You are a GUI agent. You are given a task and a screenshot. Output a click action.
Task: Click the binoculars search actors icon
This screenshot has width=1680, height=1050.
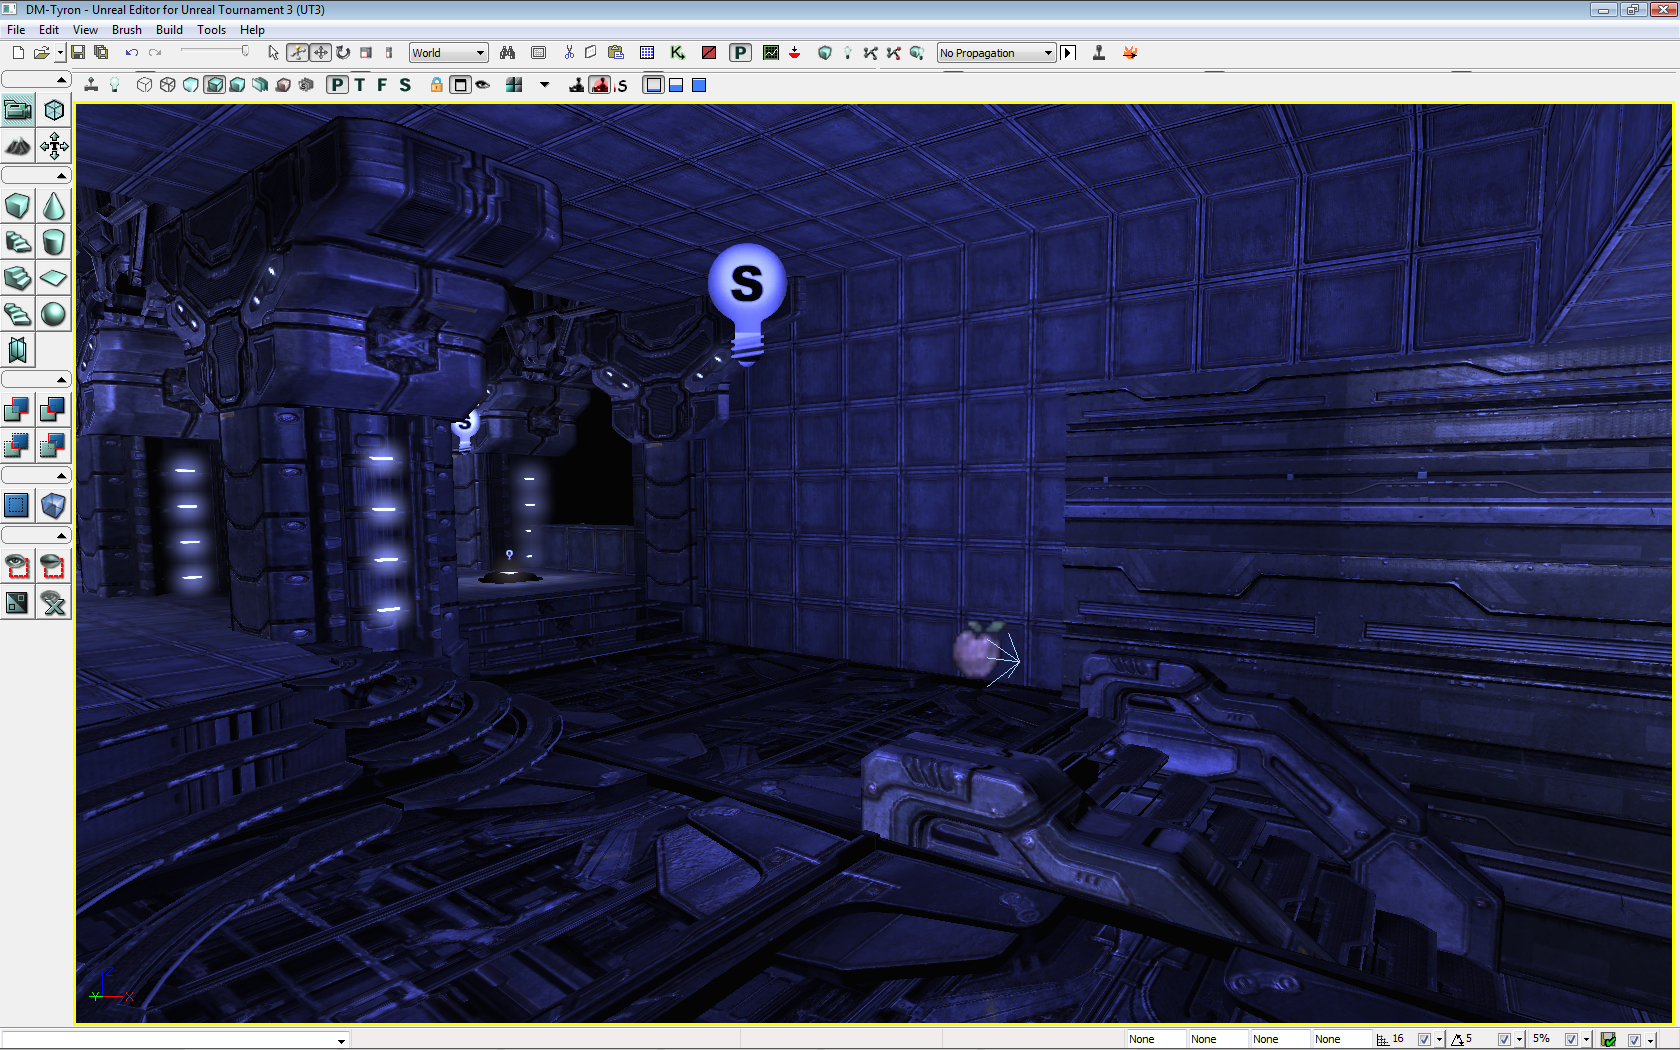click(508, 53)
